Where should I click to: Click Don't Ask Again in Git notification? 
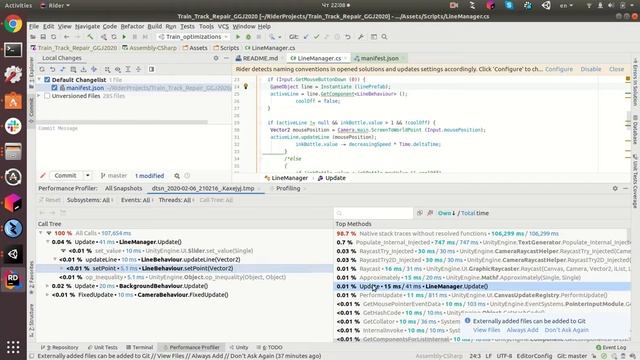click(x=567, y=330)
